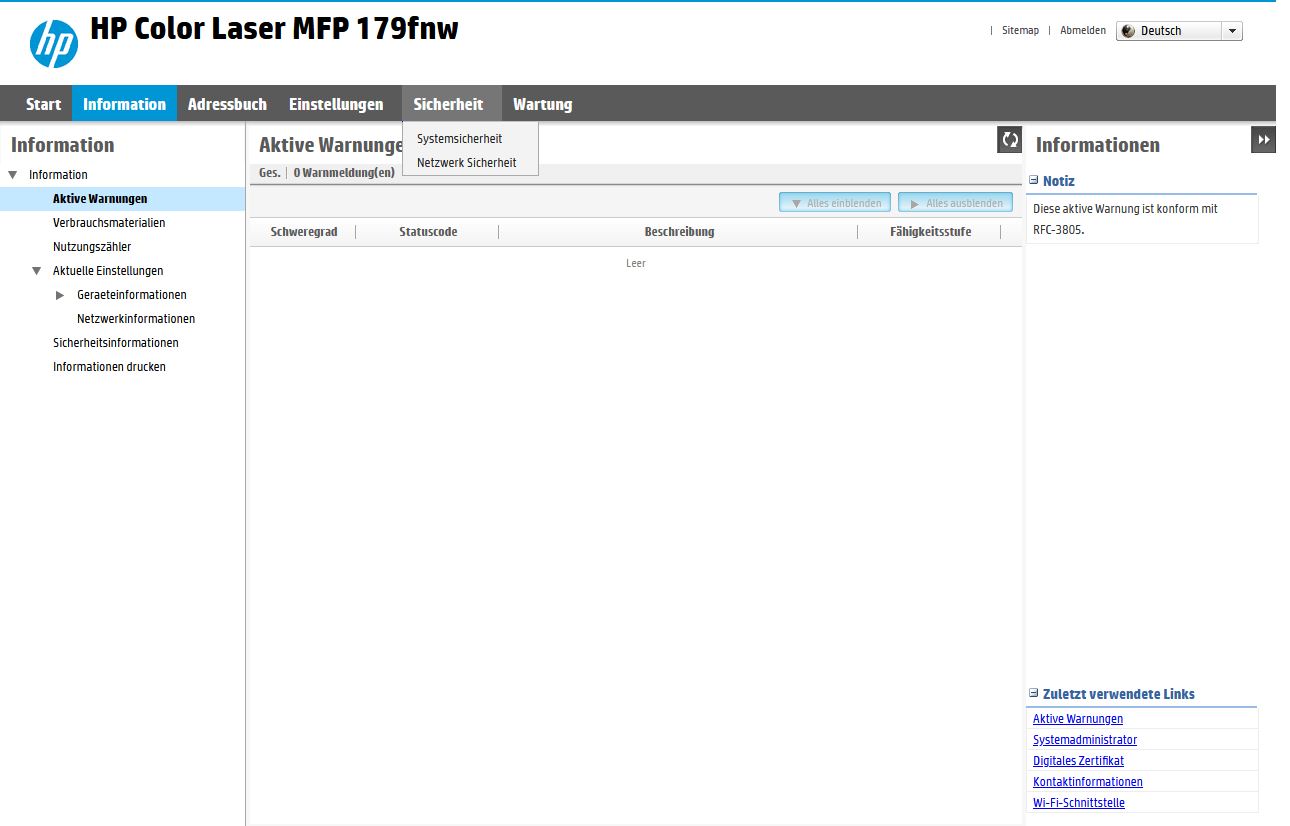Open Informationen drucken in the sidebar

coord(109,367)
